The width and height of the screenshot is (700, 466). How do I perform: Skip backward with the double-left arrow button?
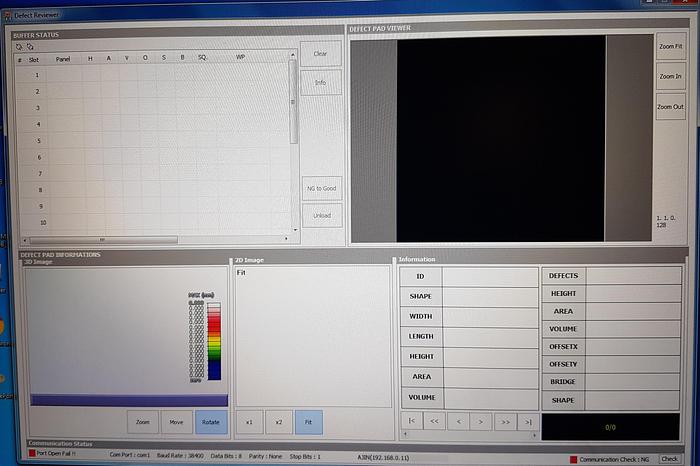[x=435, y=423]
